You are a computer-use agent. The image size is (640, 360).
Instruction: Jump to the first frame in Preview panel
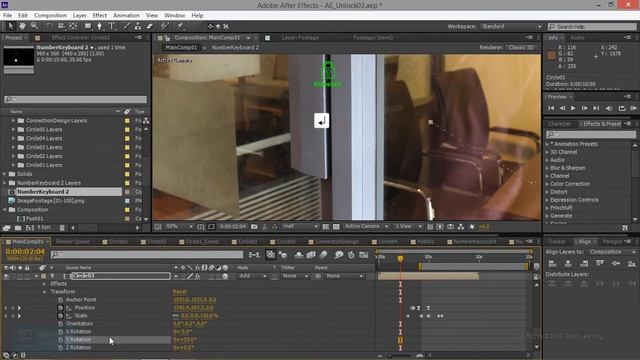click(x=551, y=108)
